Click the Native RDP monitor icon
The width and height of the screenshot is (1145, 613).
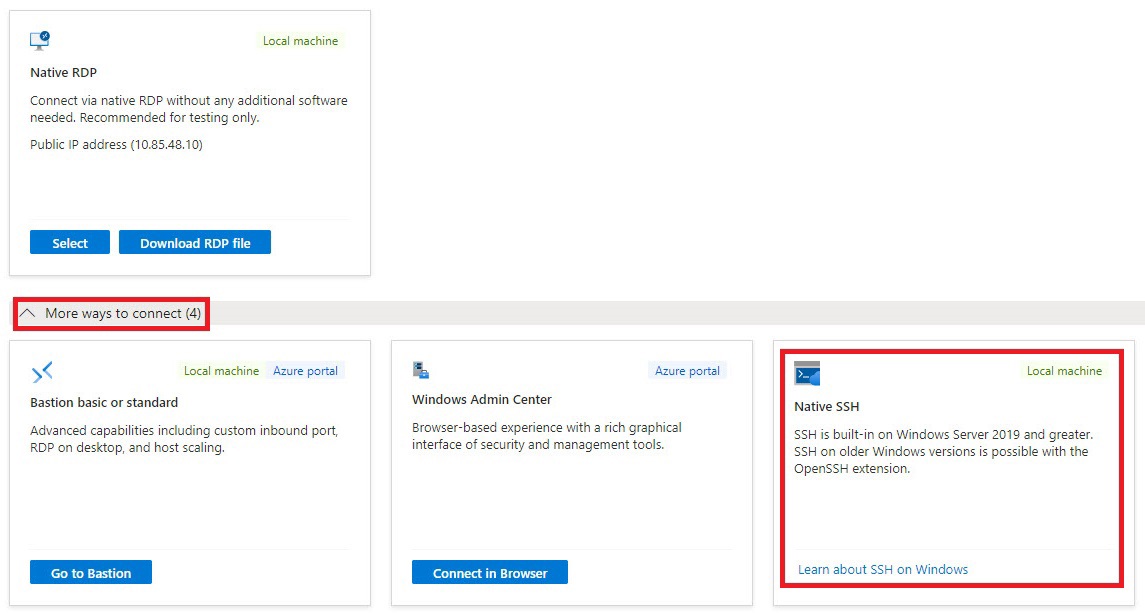pyautogui.click(x=39, y=40)
